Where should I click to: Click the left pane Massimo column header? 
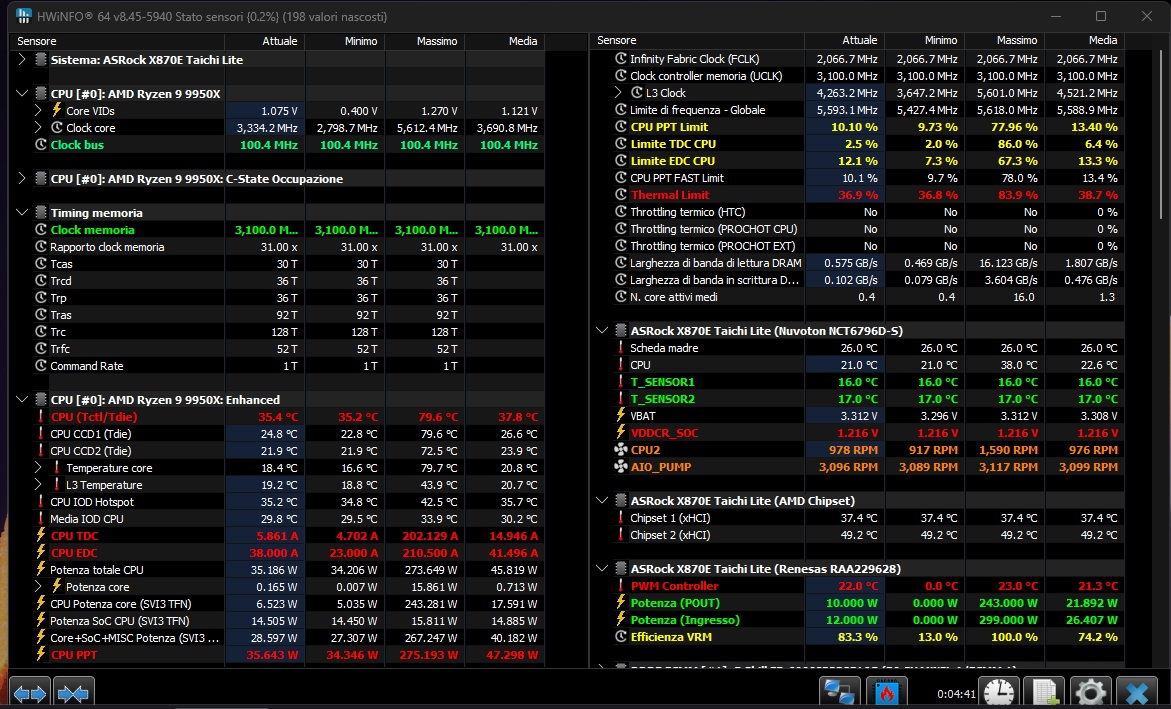pyautogui.click(x=424, y=41)
